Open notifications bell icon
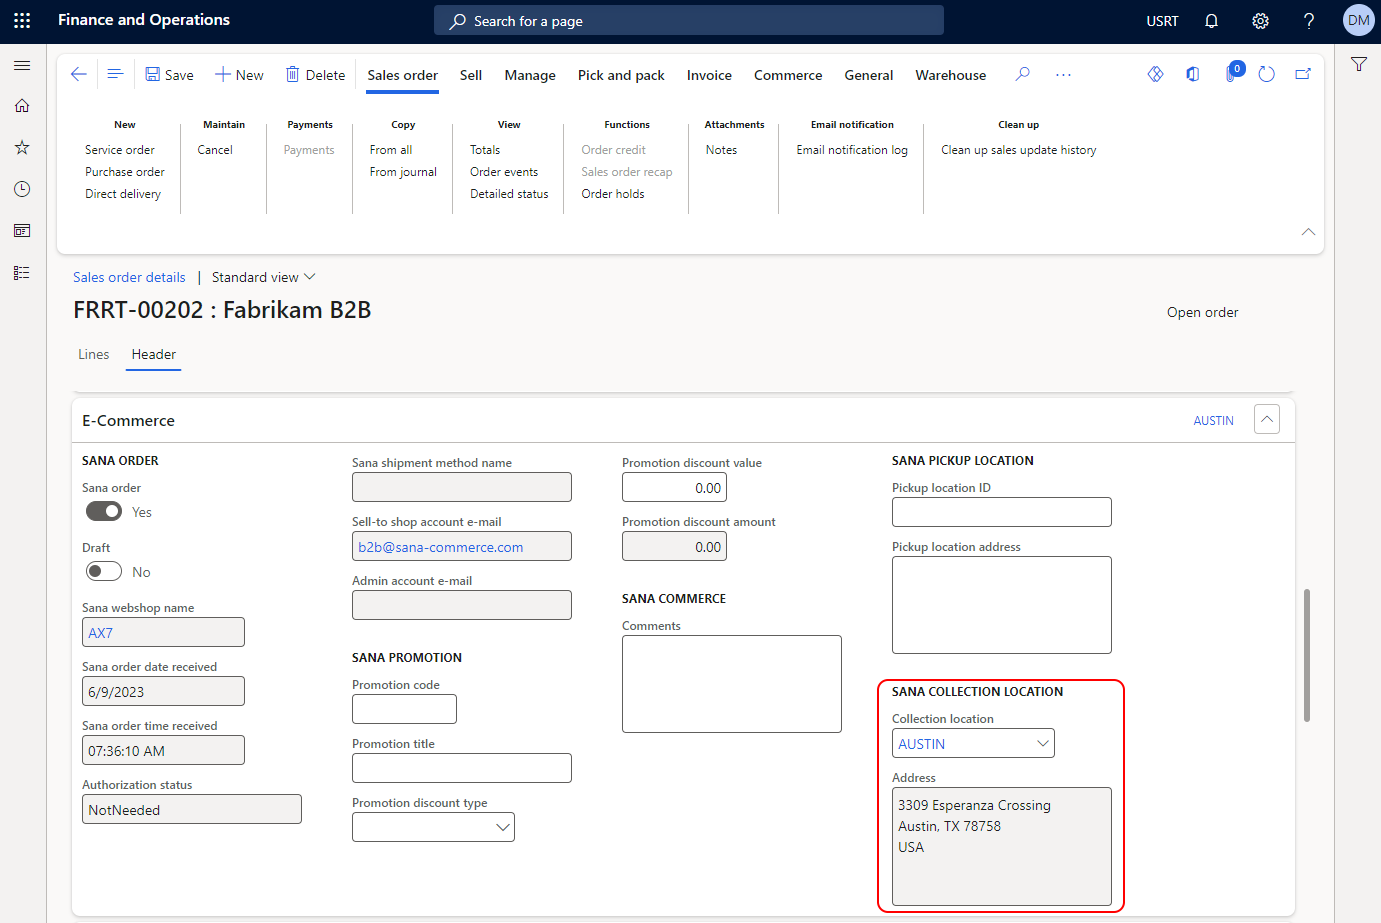 (x=1211, y=21)
